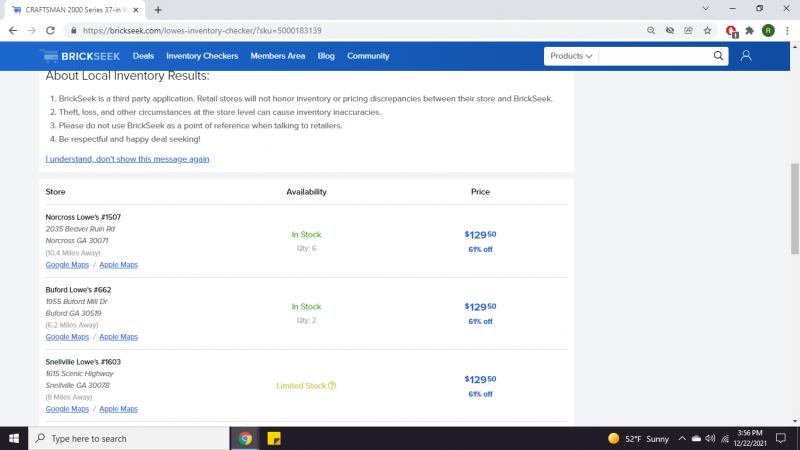Viewport: 800px width, 450px height.
Task: Click Limited Stock status text for Snellville
Action: 301,386
